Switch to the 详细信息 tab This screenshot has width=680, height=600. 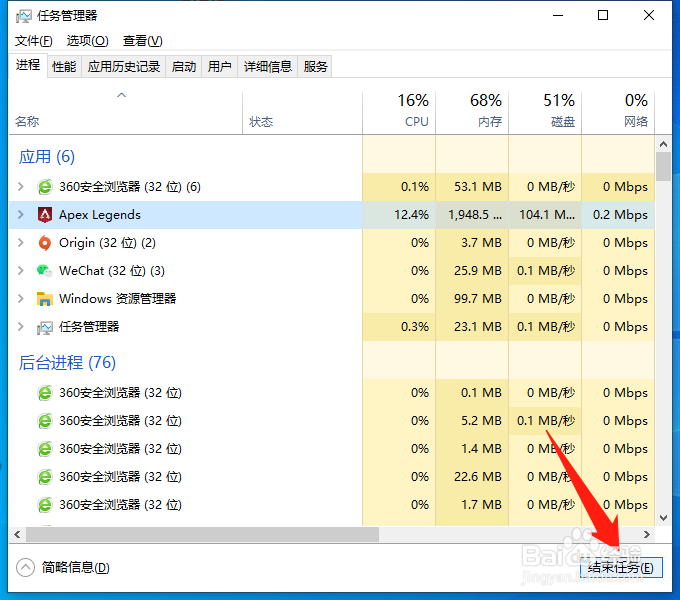point(268,67)
